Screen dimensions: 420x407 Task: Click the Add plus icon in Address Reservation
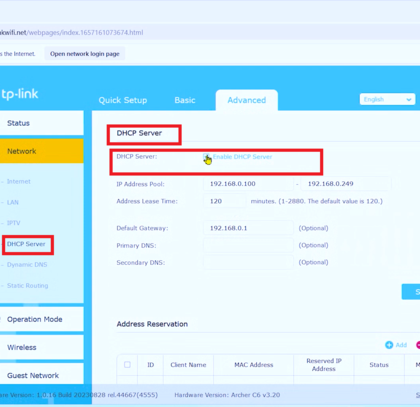tap(389, 345)
